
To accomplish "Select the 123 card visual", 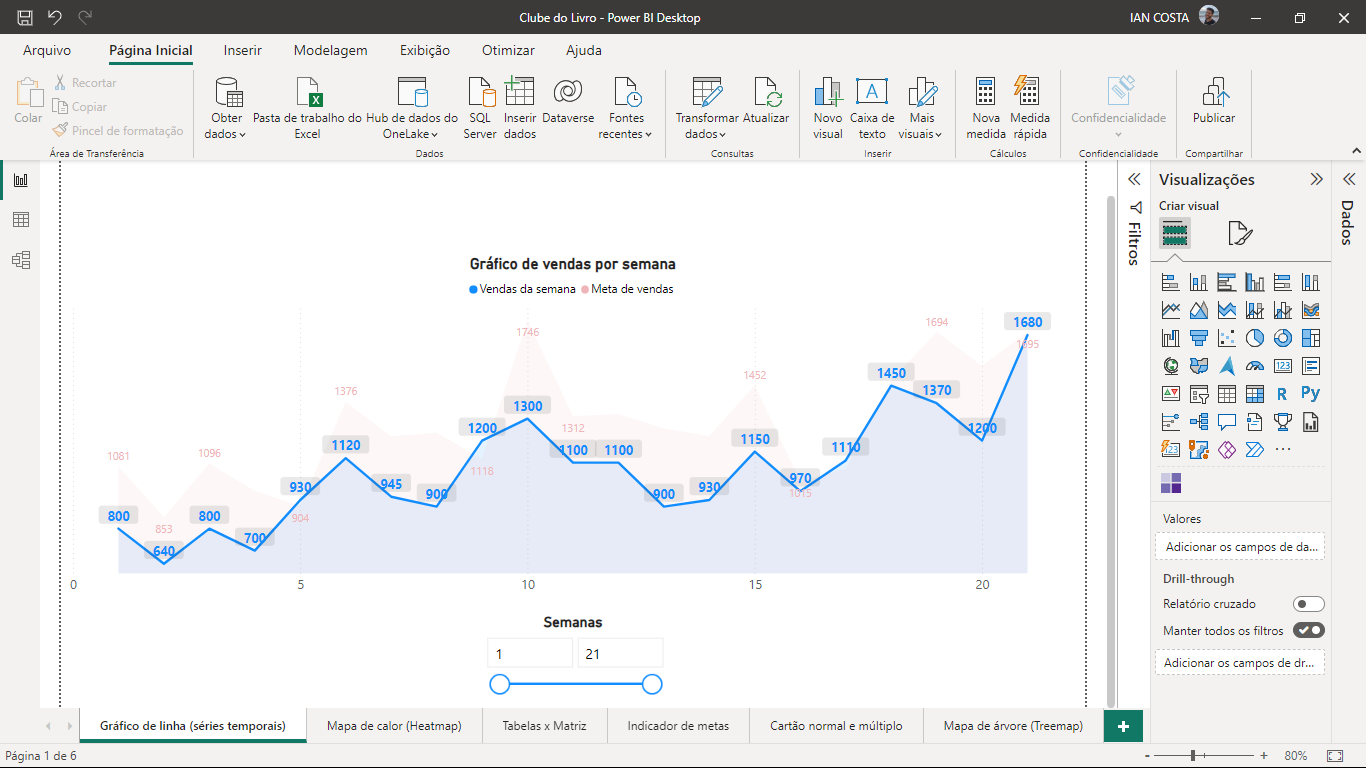I will [1283, 366].
